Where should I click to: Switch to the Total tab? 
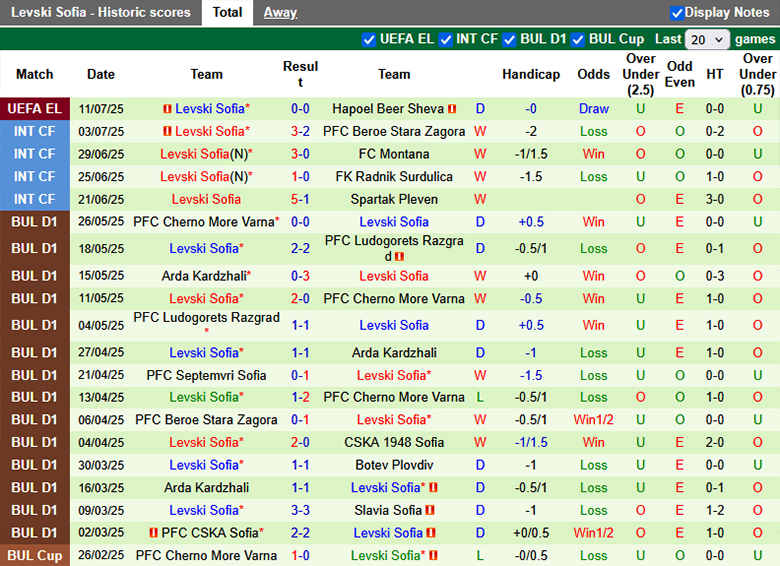point(227,12)
